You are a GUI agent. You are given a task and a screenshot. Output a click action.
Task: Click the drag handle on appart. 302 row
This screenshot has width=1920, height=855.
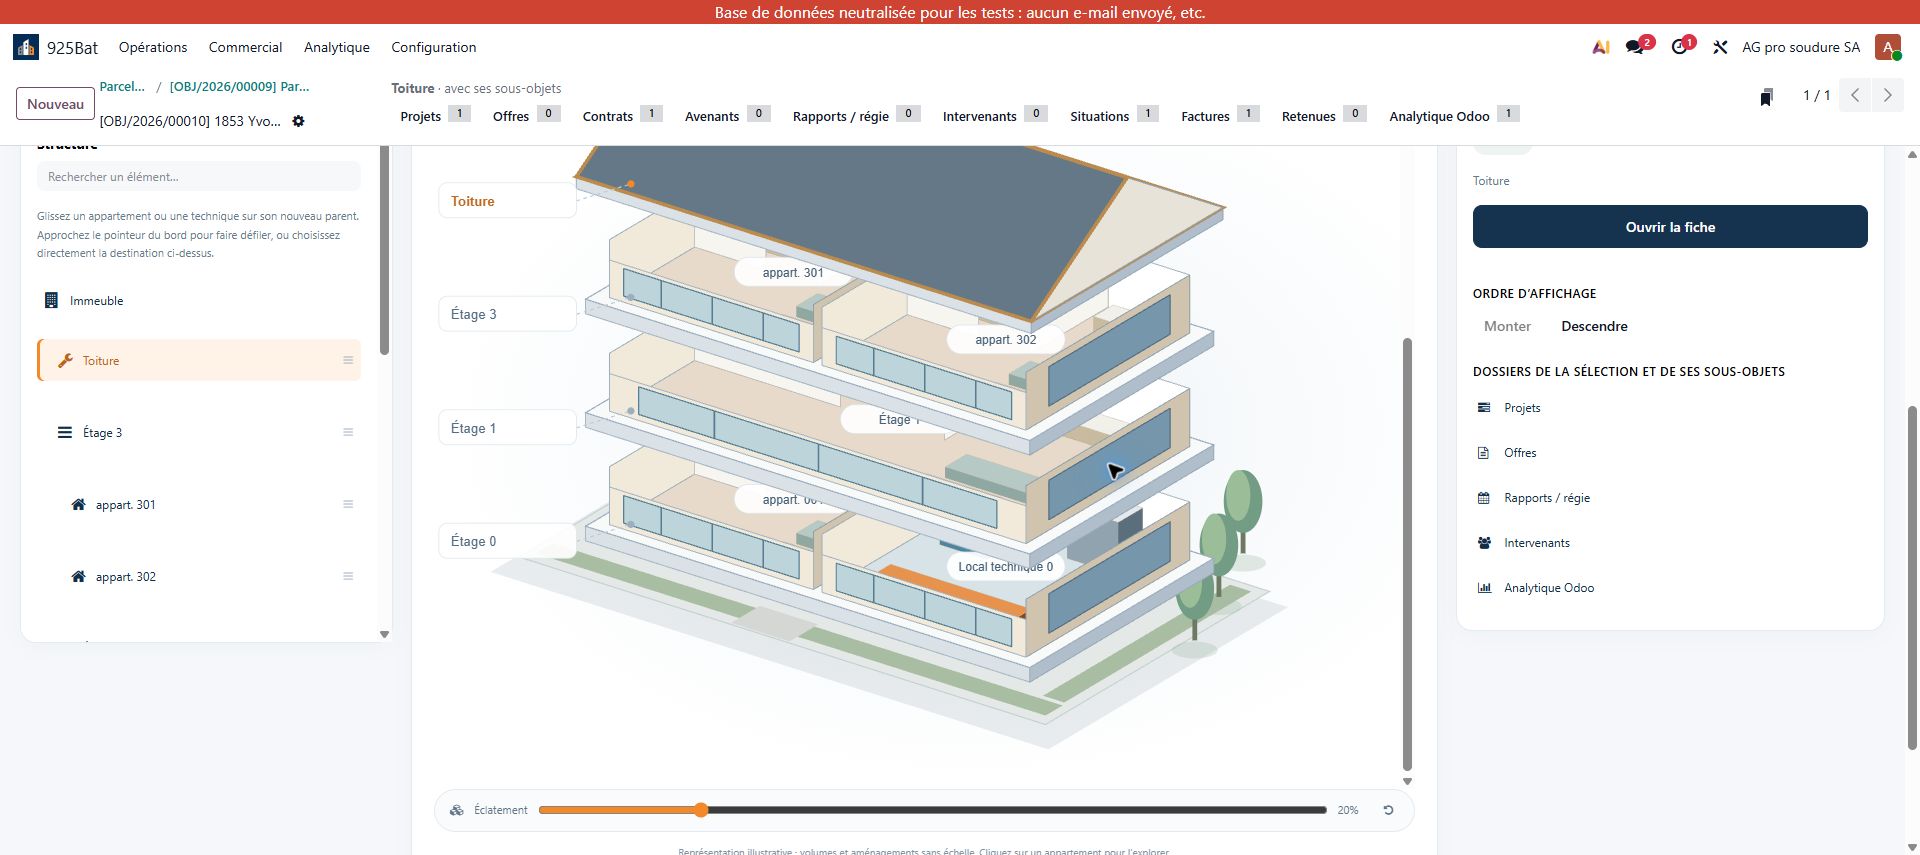pyautogui.click(x=348, y=576)
